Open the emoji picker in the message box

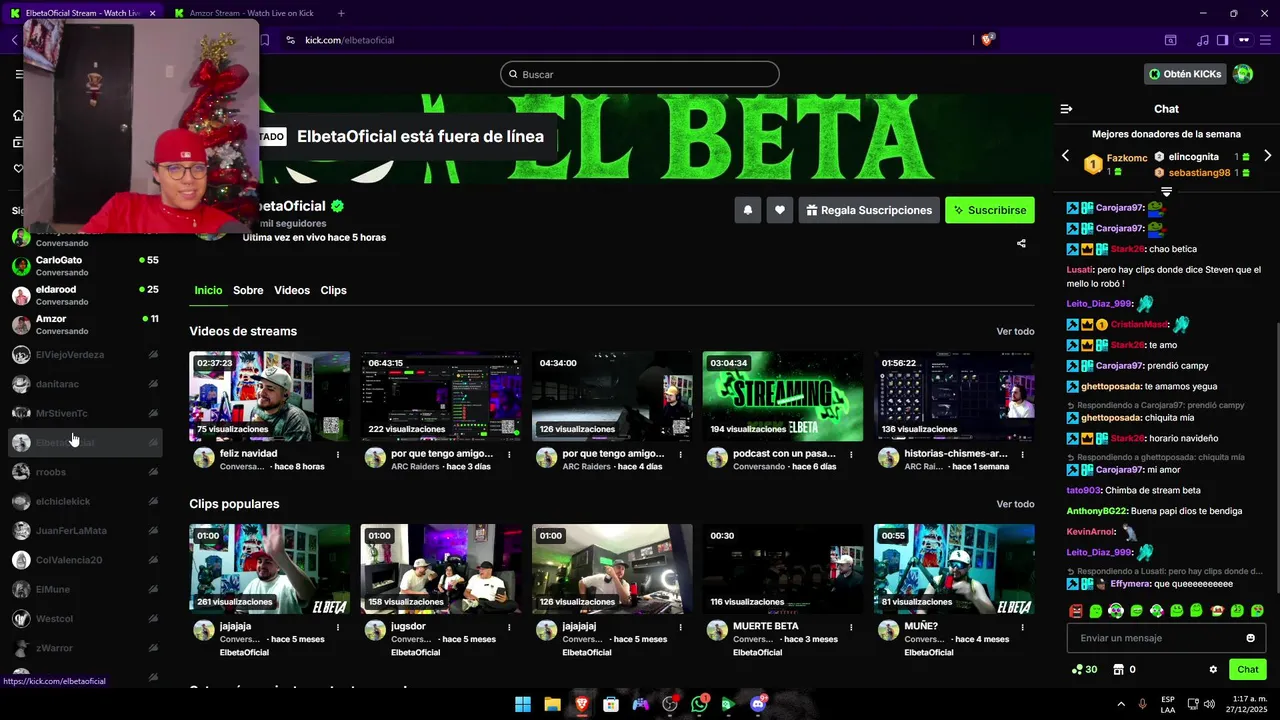point(1250,638)
